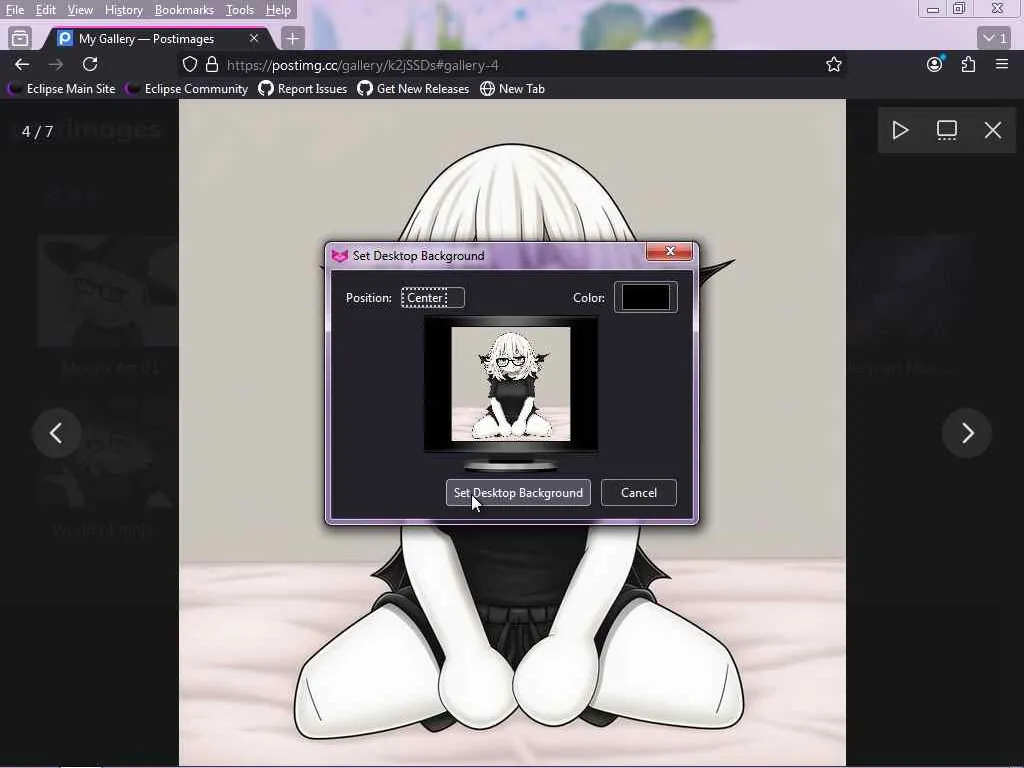1024x768 pixels.
Task: Open the Report Issues bookmark
Action: click(x=303, y=89)
